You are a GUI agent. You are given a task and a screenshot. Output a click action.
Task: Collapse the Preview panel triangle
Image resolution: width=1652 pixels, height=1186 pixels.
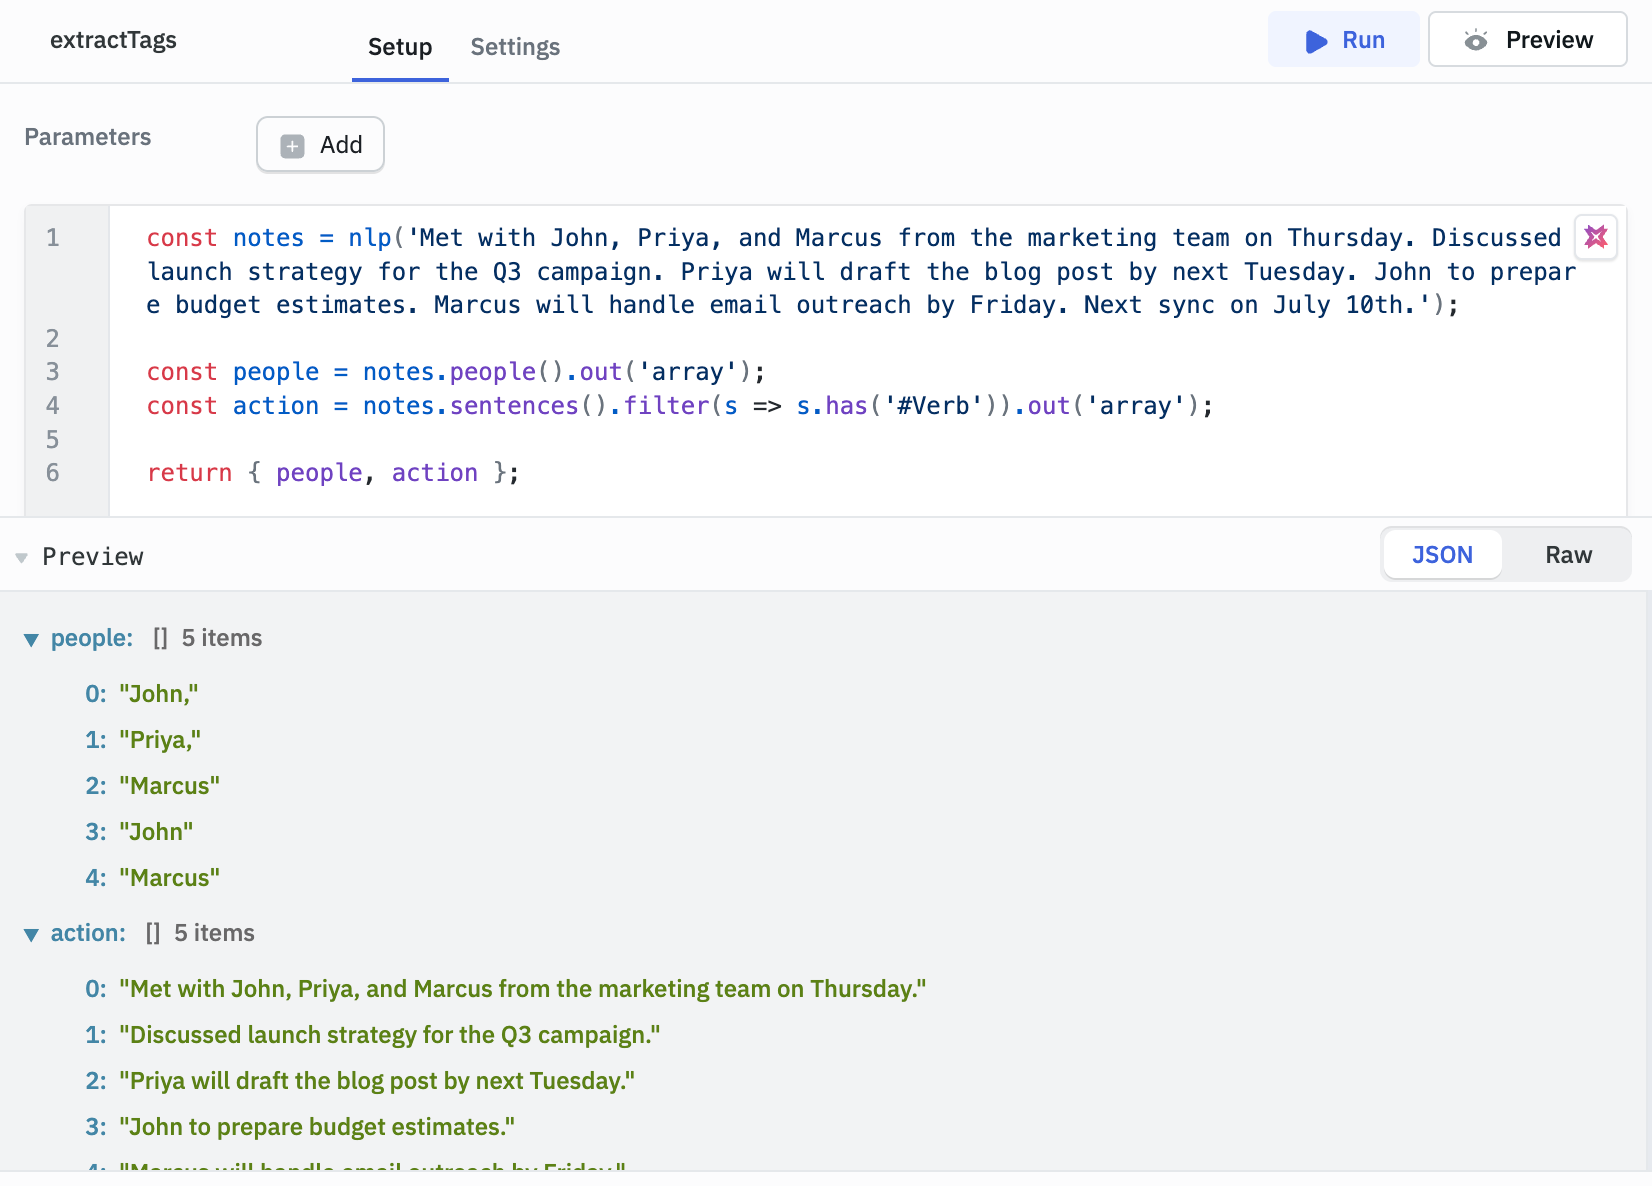21,558
